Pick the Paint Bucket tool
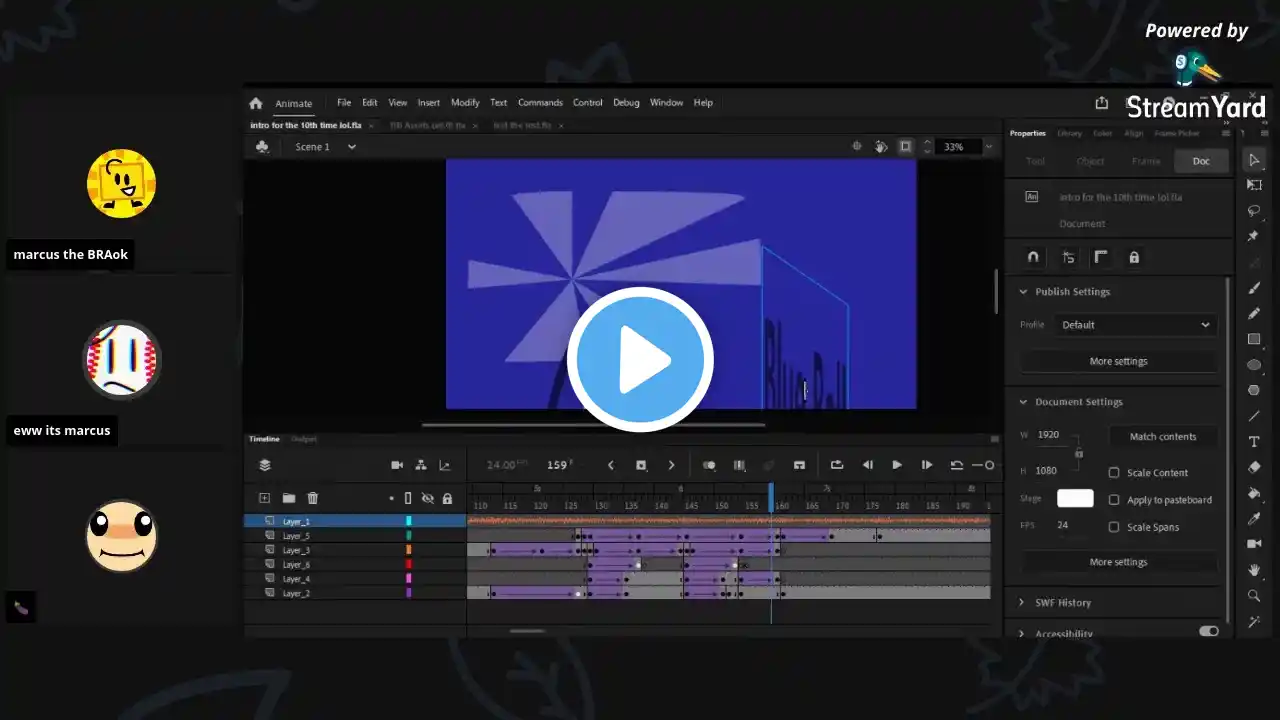Viewport: 1280px width, 720px height. pos(1254,493)
